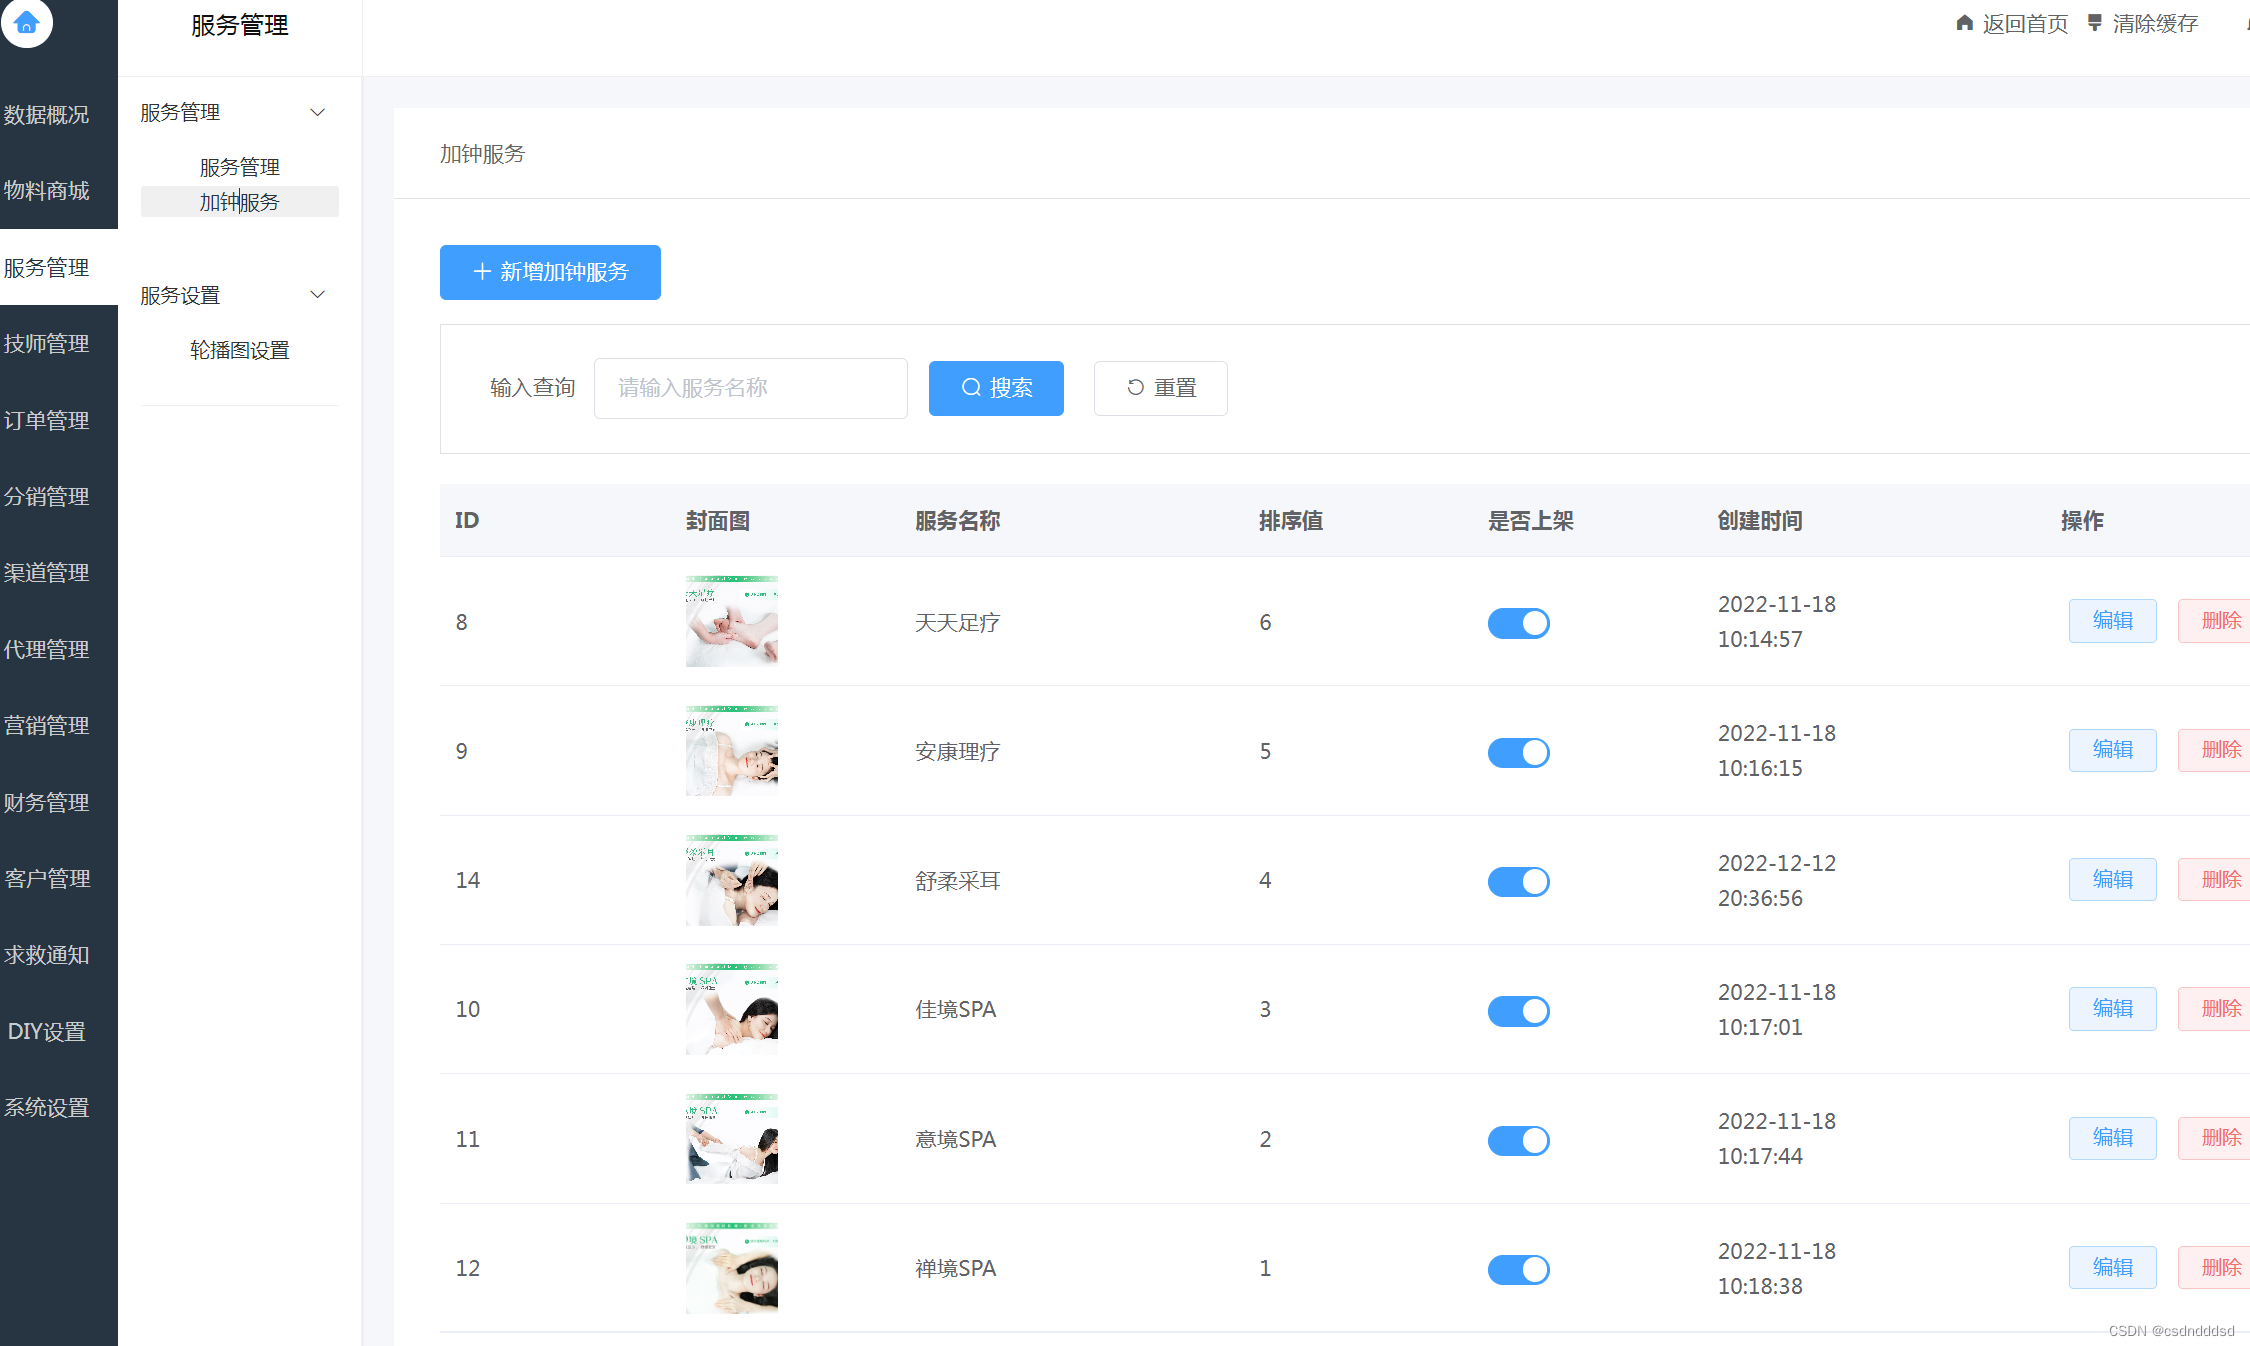Click the home logo icon at top-left

[27, 21]
